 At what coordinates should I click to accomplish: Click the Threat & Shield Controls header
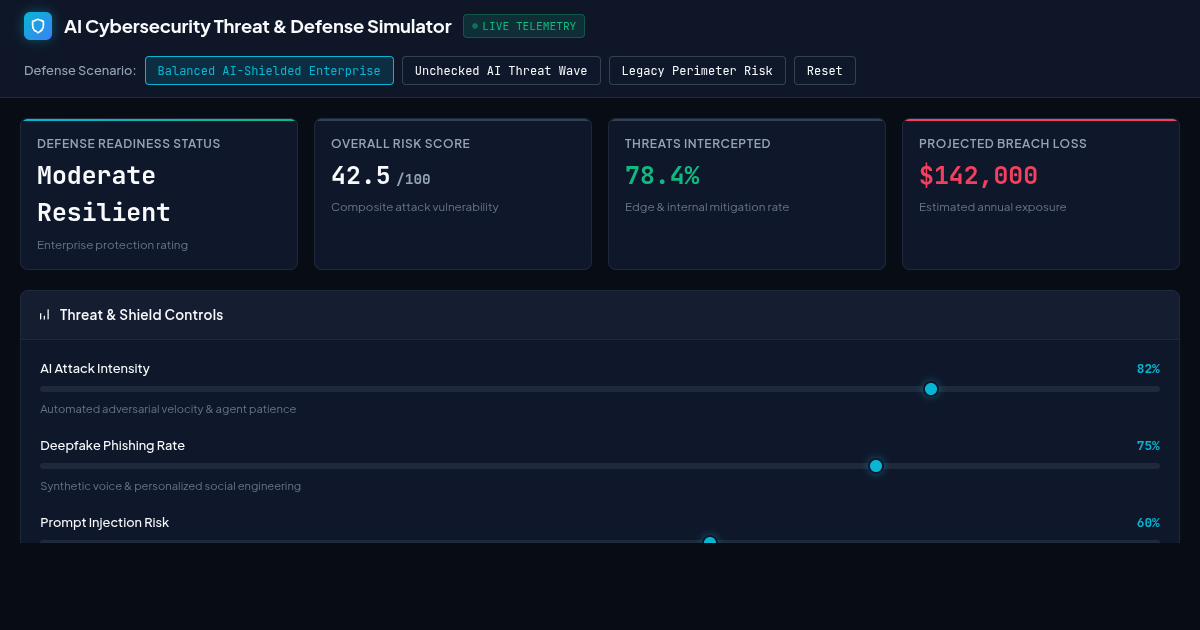600,315
